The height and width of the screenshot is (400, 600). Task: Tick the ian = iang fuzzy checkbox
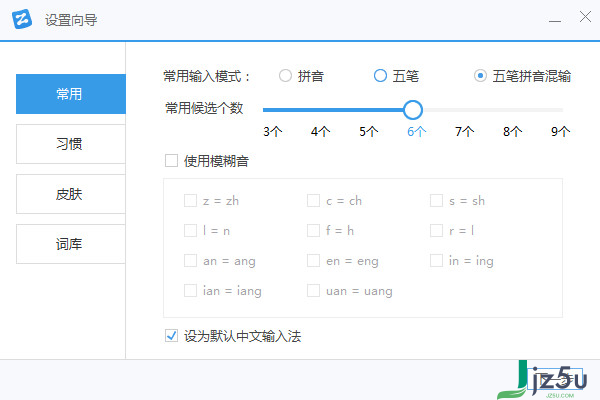click(190, 291)
